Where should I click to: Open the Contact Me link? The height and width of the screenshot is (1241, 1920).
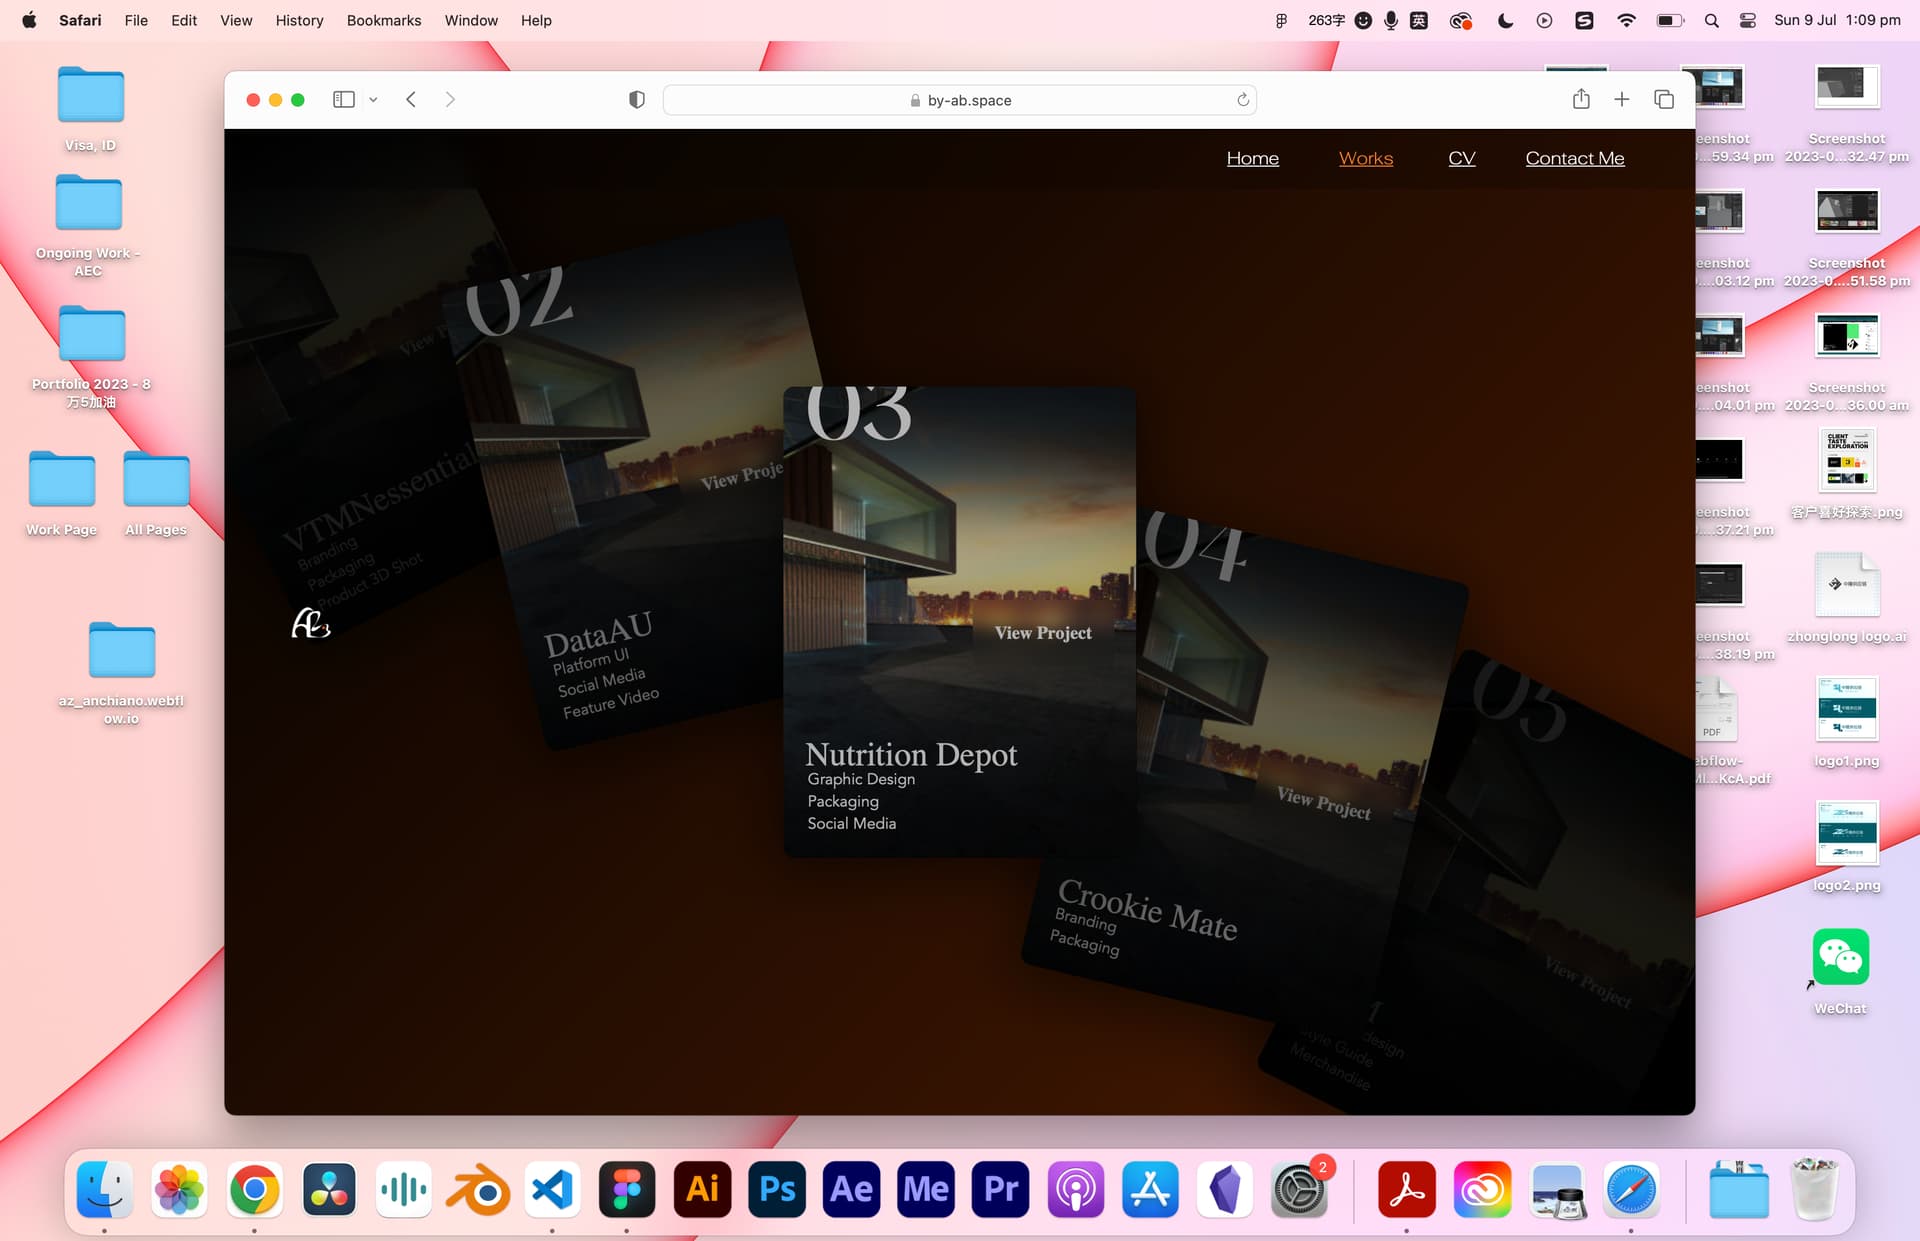(x=1574, y=158)
